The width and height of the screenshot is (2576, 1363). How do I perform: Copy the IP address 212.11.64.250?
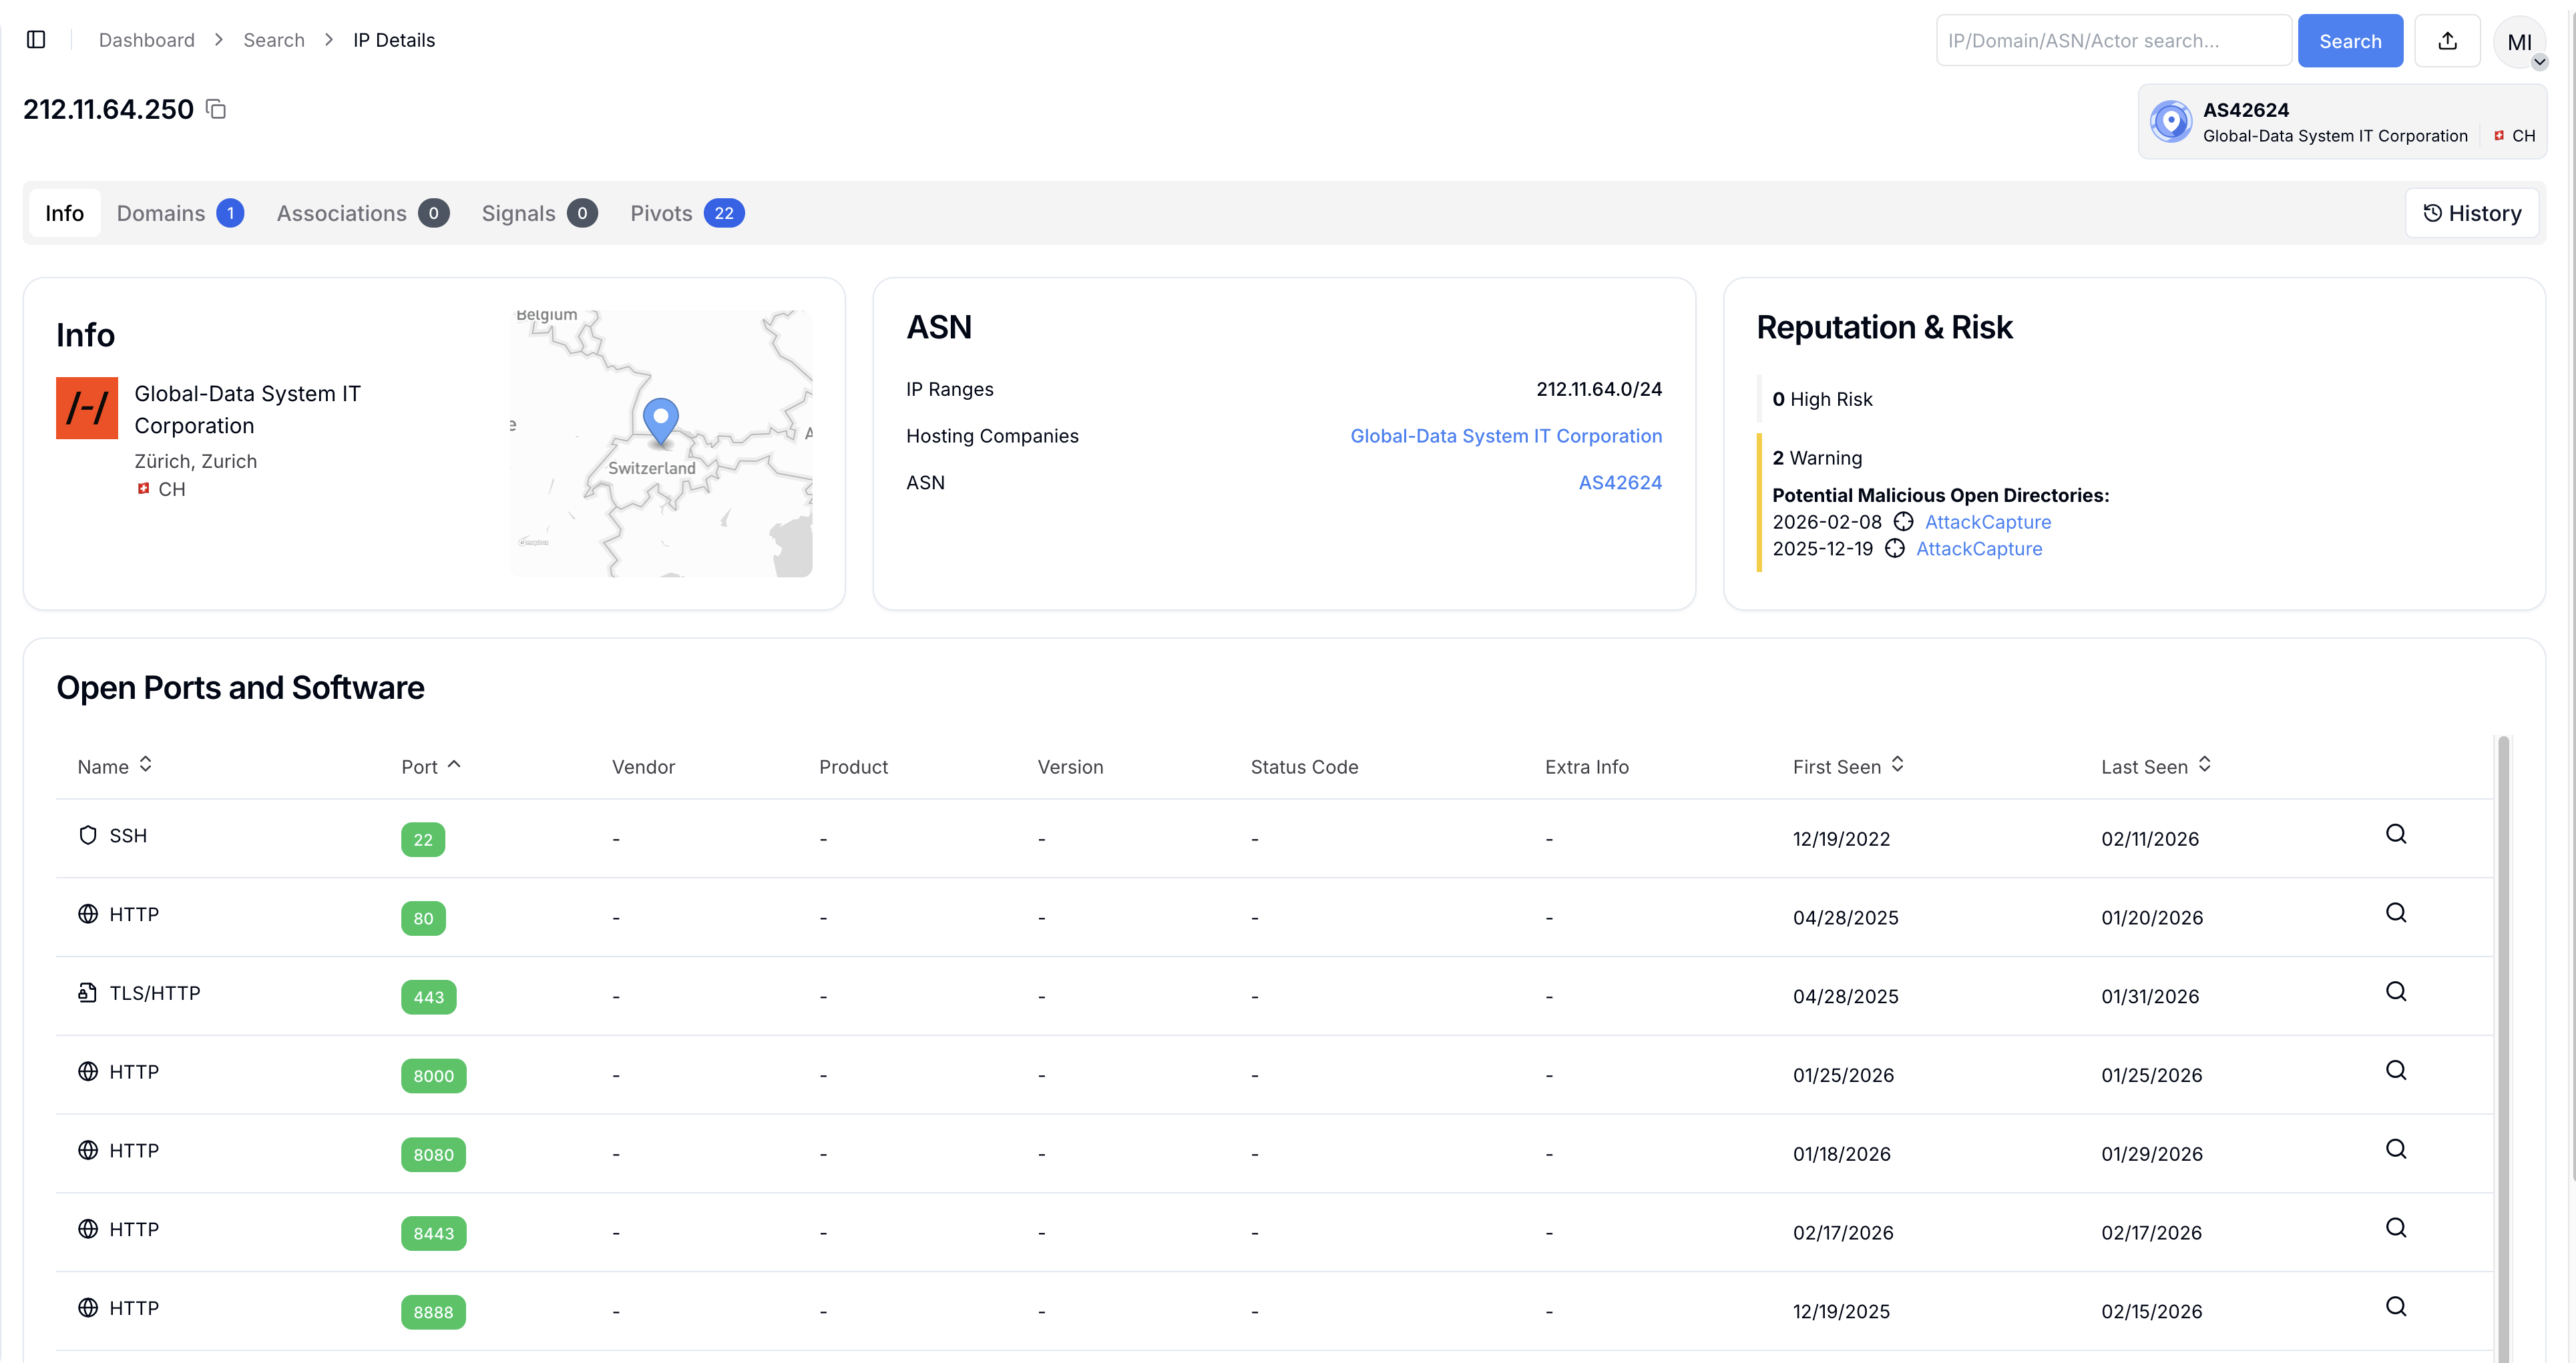[216, 109]
